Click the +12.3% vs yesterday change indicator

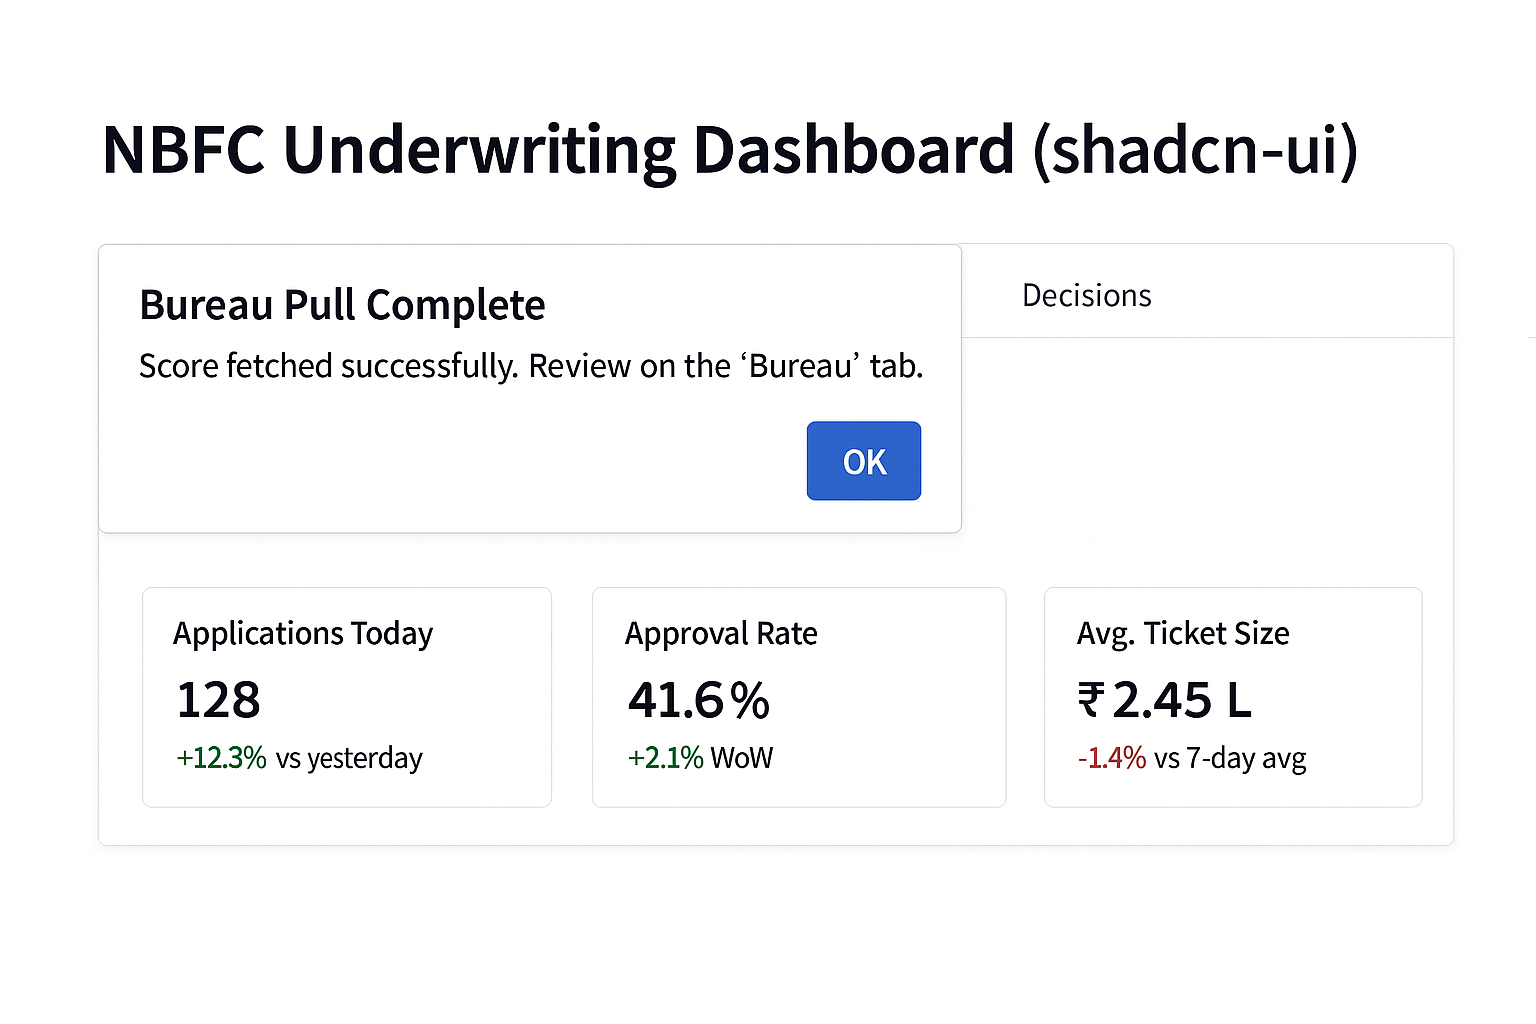click(x=299, y=758)
